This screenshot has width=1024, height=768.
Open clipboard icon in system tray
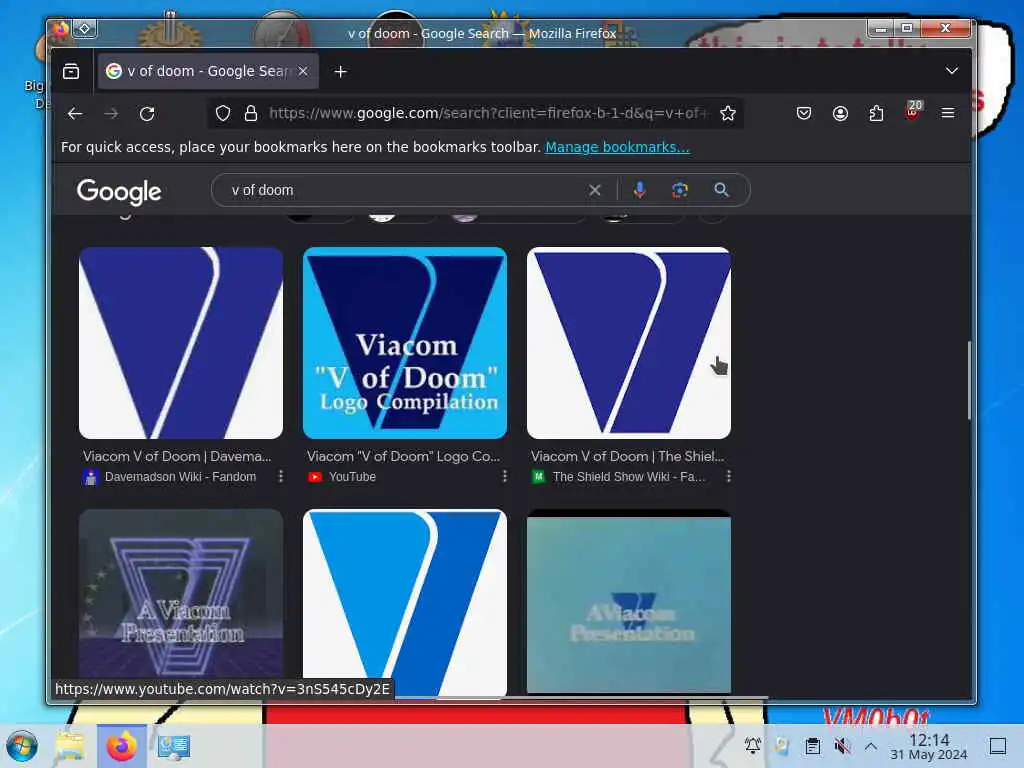[x=812, y=746]
